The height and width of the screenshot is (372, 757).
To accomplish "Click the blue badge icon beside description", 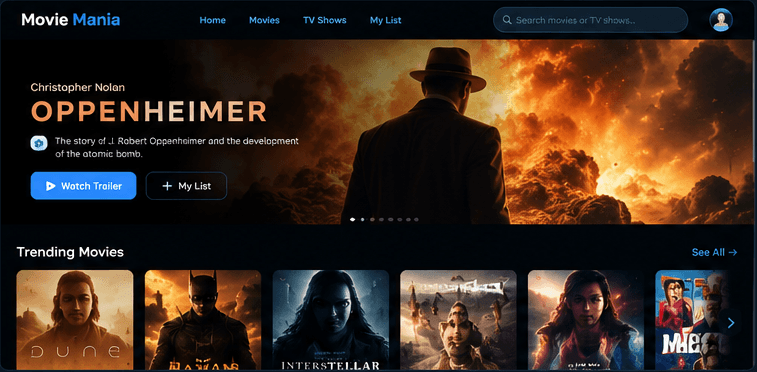I will (x=39, y=143).
